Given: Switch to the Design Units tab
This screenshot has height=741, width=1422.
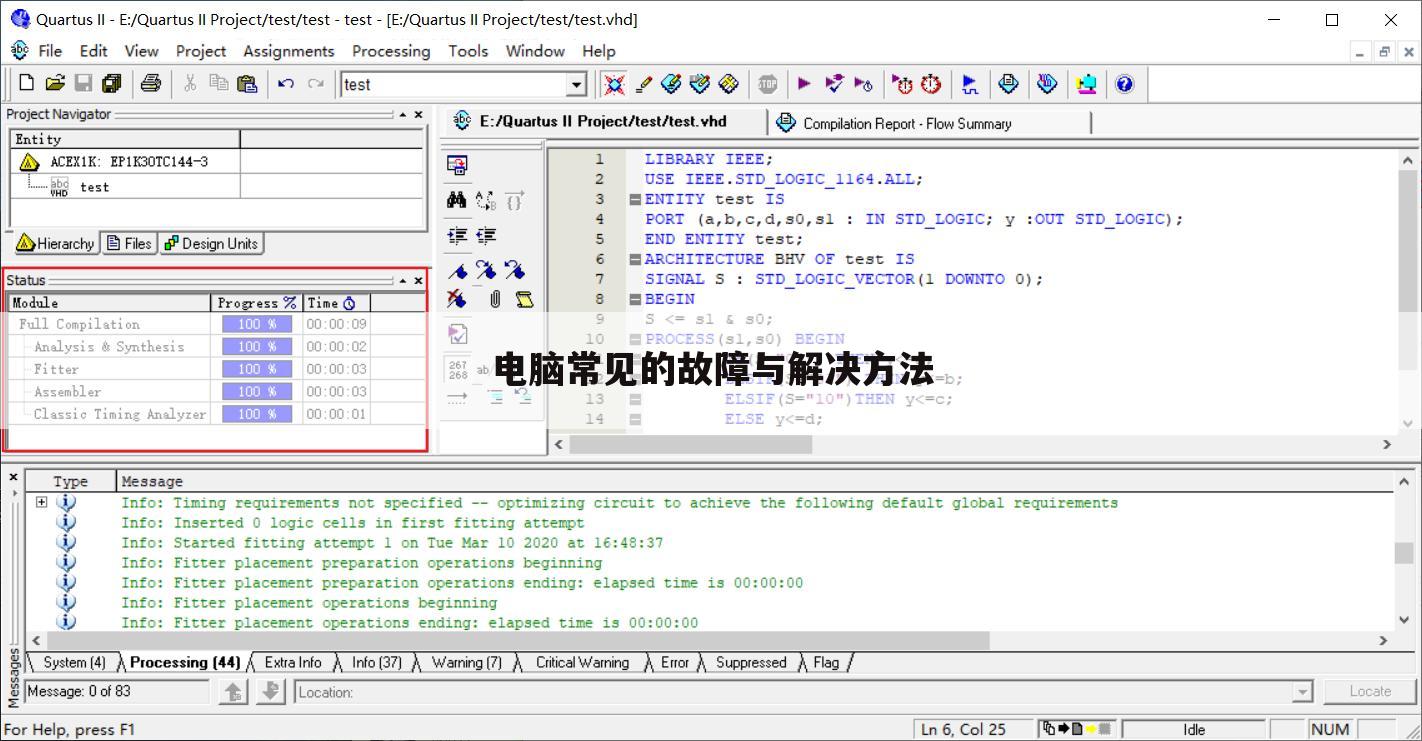Looking at the screenshot, I should [211, 243].
